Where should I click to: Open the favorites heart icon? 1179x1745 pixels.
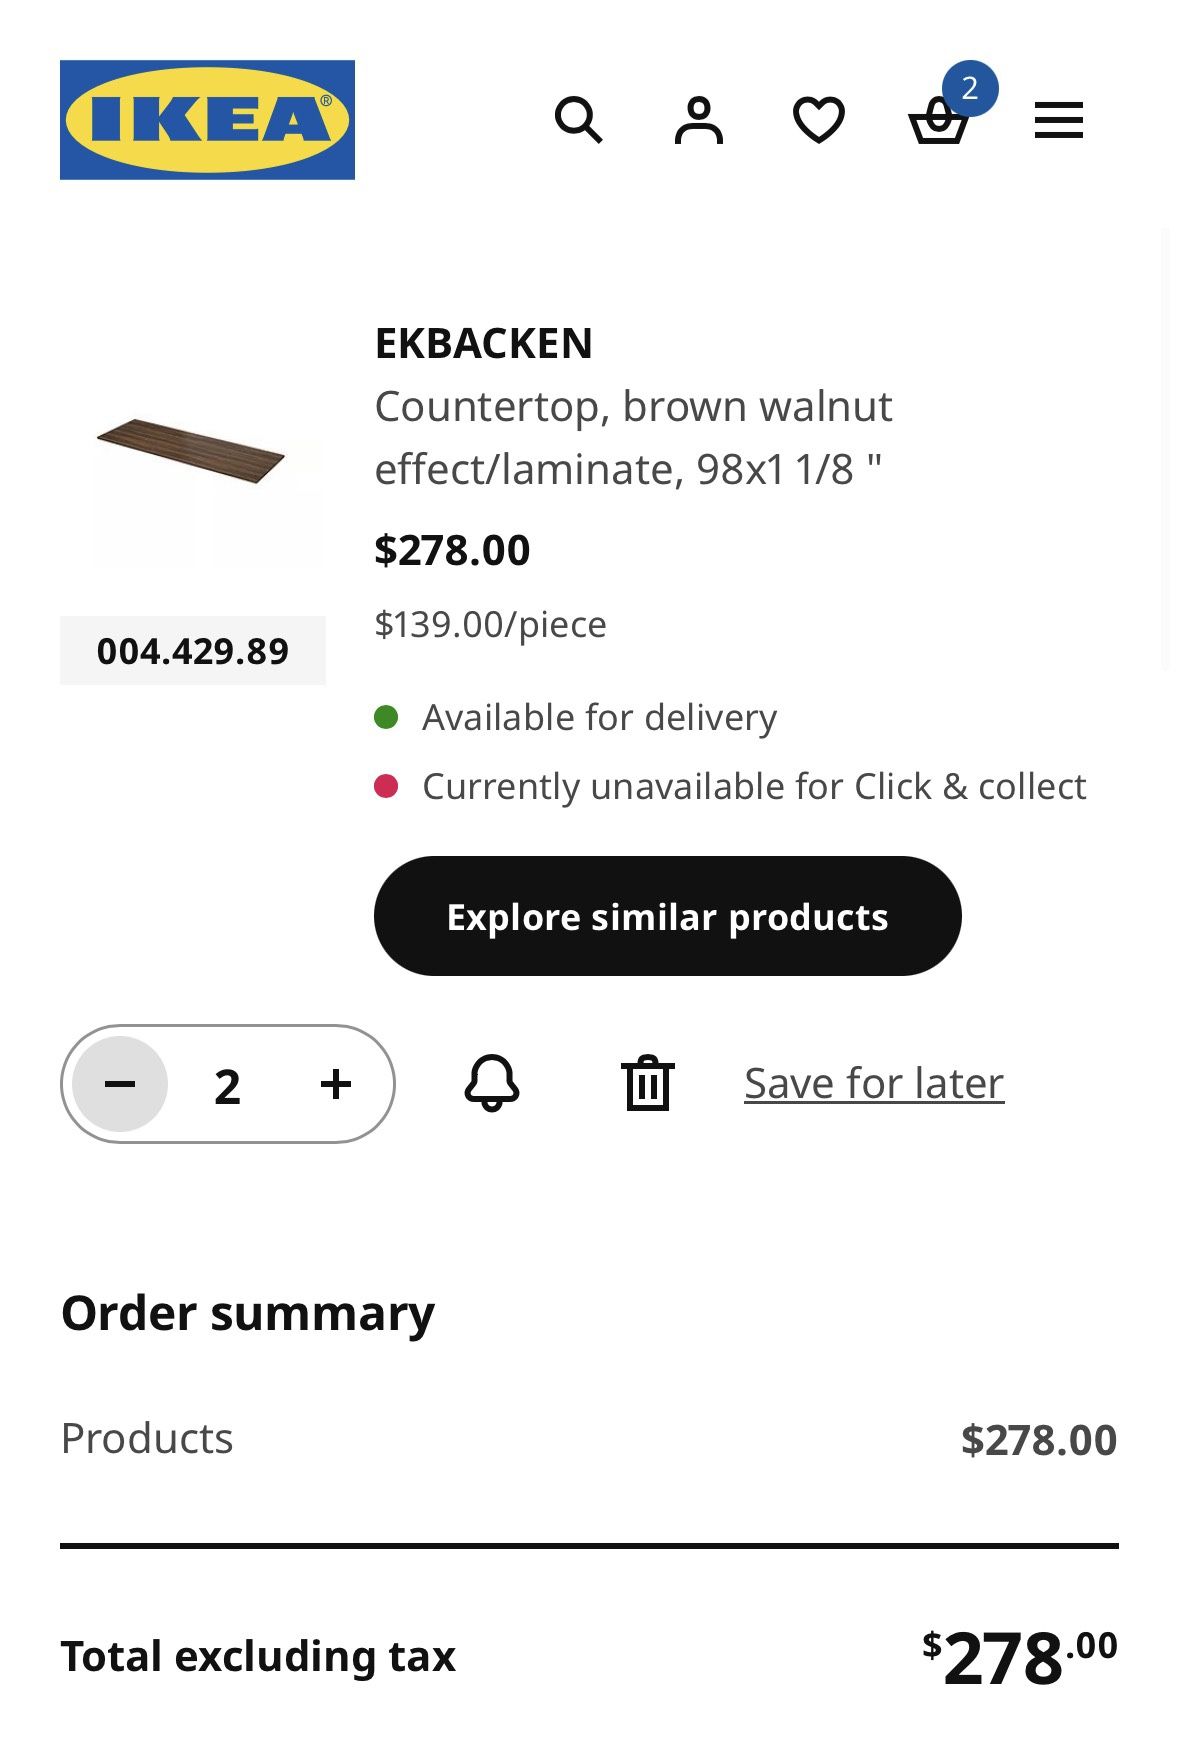(x=818, y=121)
